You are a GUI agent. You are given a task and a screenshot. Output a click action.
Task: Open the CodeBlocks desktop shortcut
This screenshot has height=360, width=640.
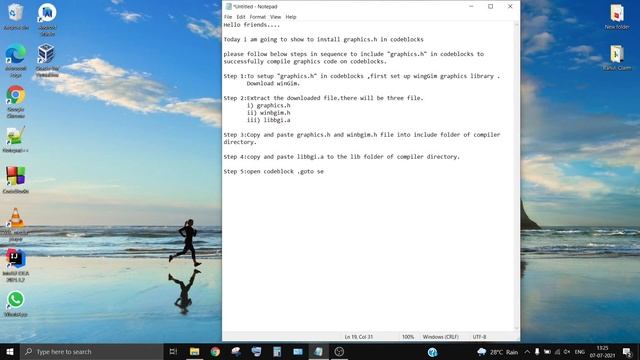click(16, 180)
